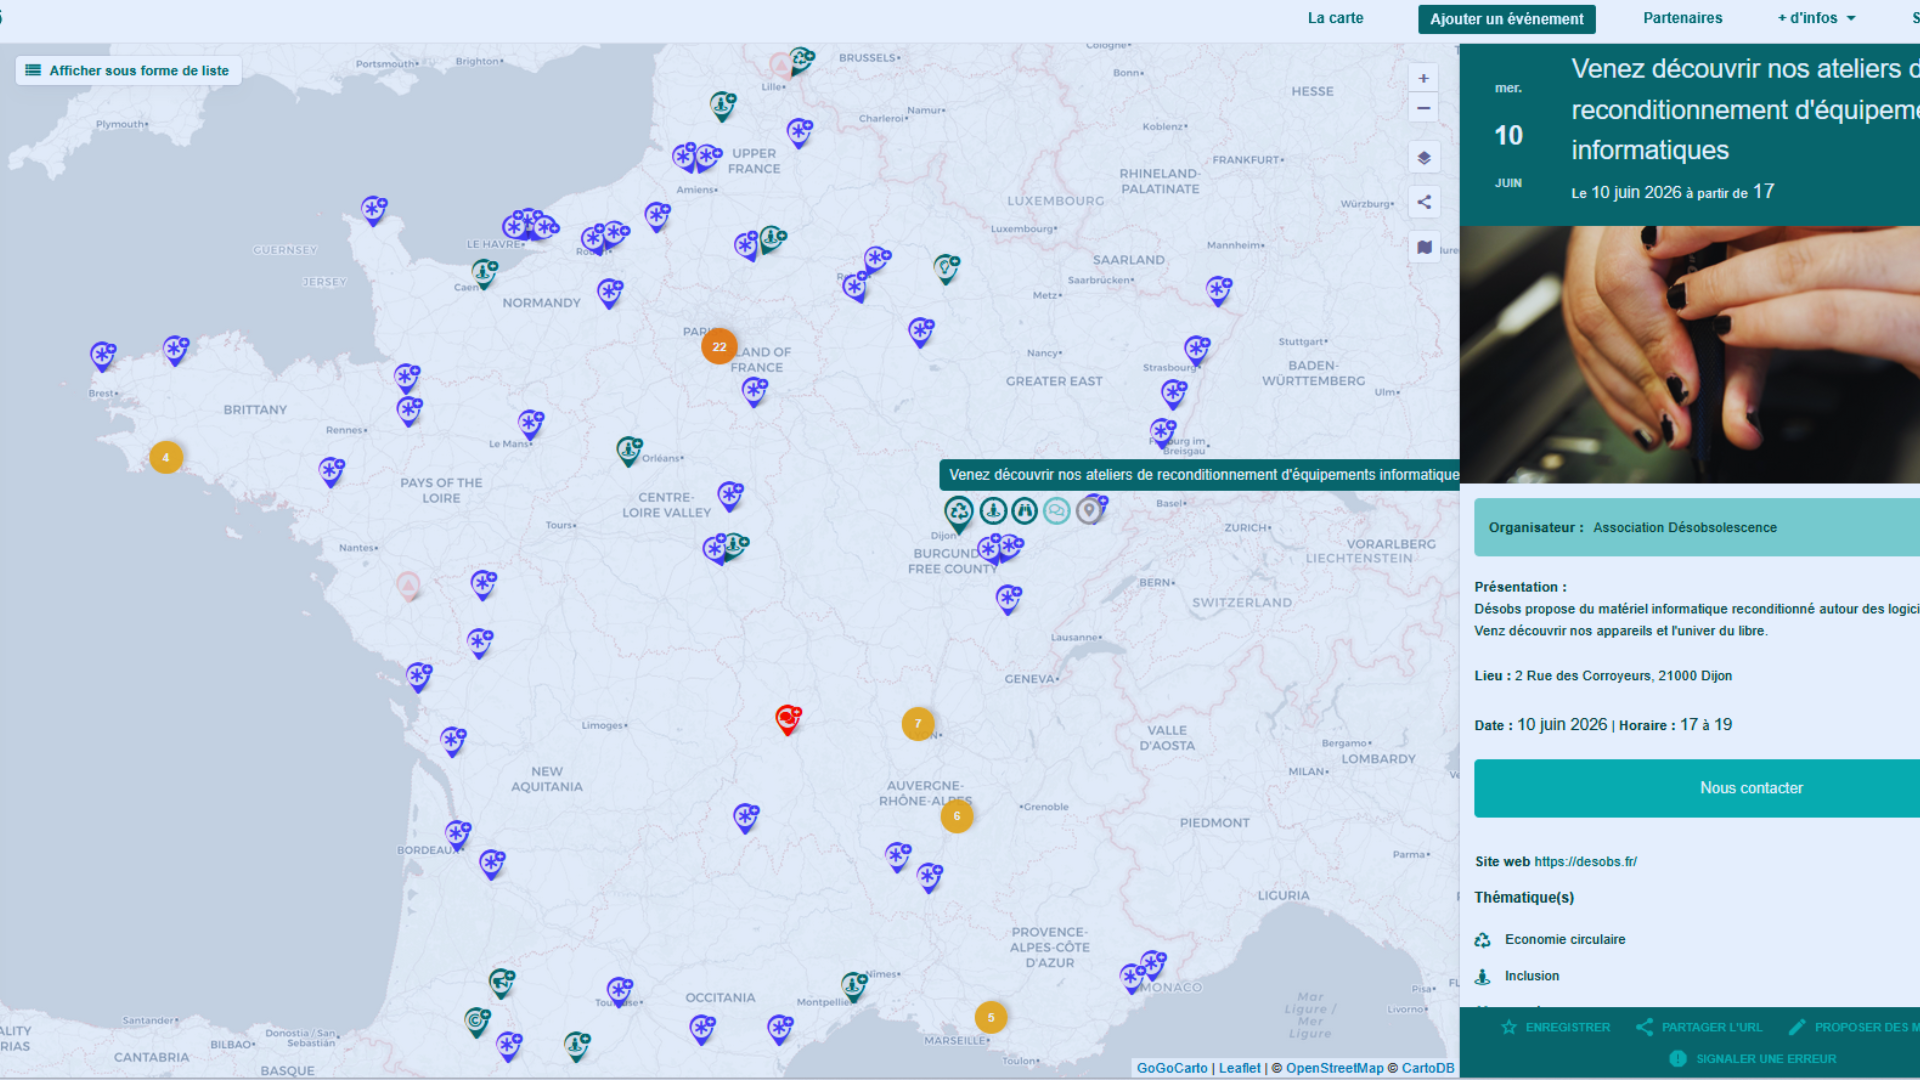The width and height of the screenshot is (1920, 1080).
Task: Expand the yellow 4 cluster in Brittany
Action: click(166, 457)
